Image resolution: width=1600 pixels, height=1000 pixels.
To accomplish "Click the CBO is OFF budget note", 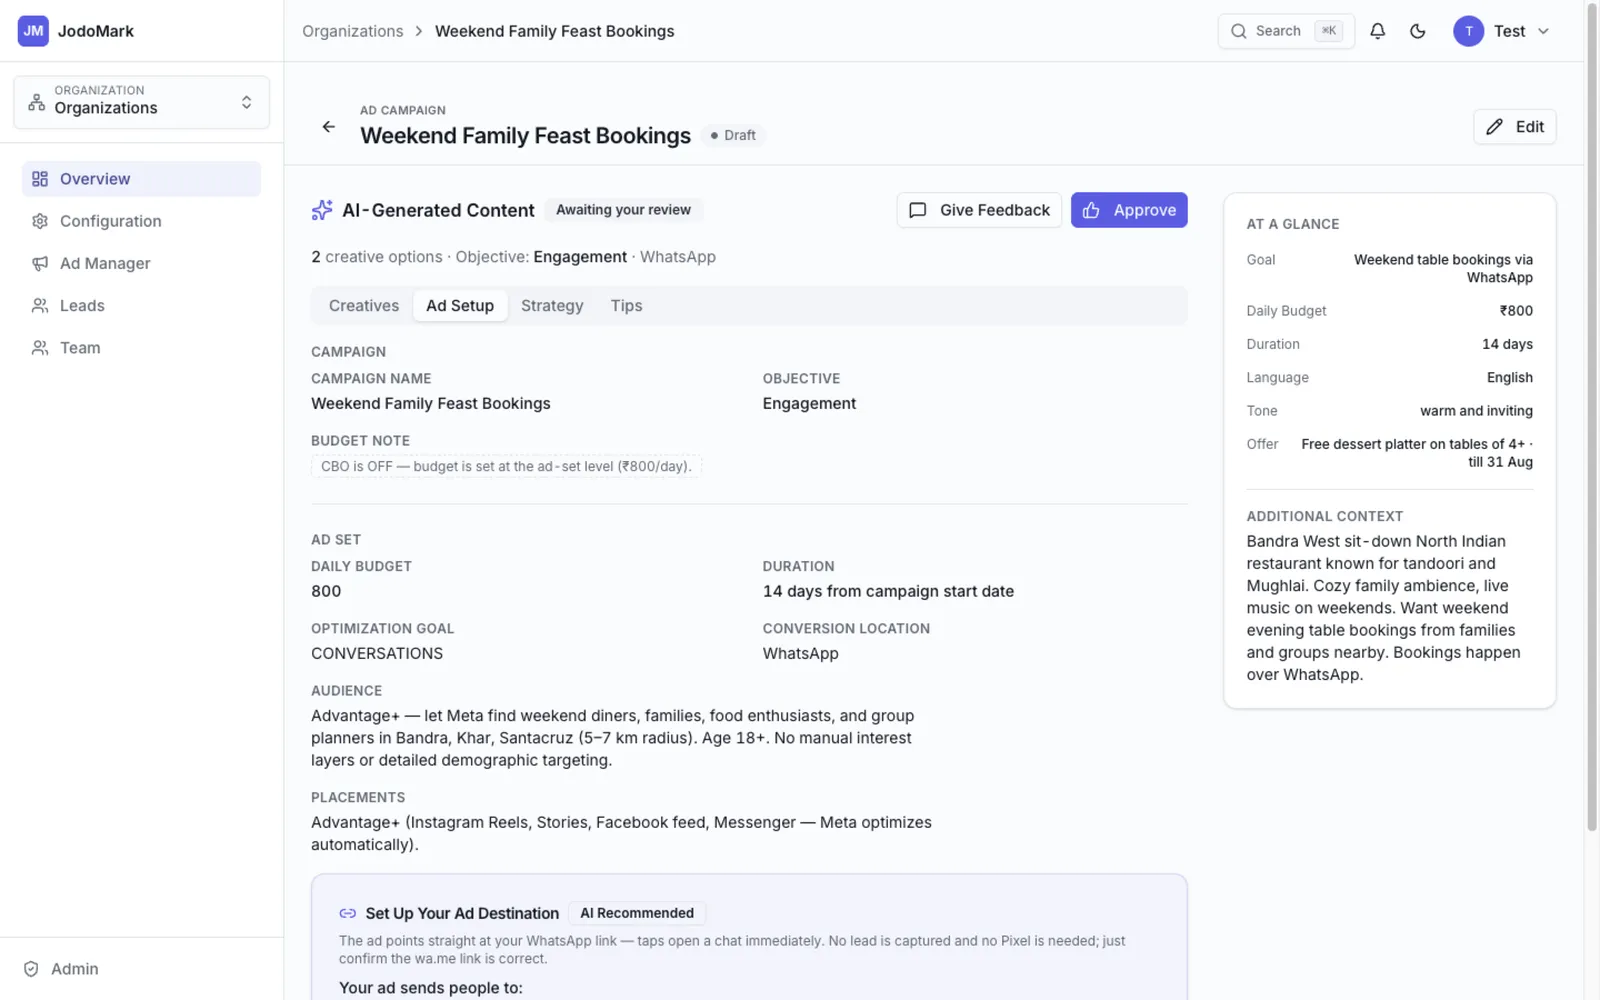I will click(x=506, y=466).
